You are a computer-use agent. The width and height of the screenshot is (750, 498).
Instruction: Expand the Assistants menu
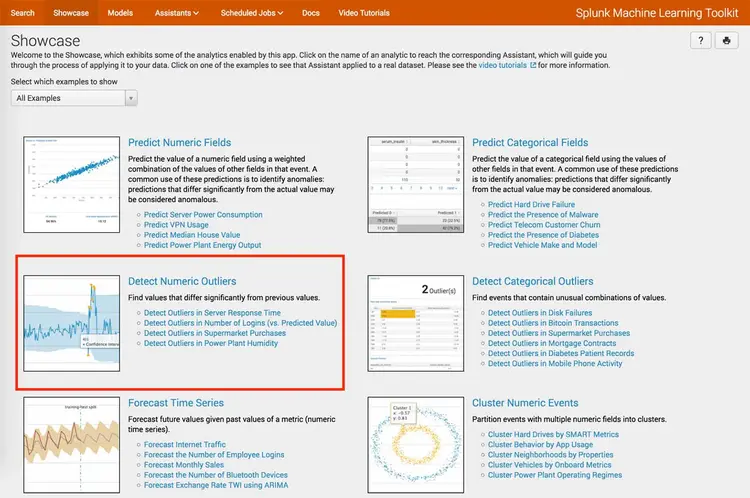point(176,13)
